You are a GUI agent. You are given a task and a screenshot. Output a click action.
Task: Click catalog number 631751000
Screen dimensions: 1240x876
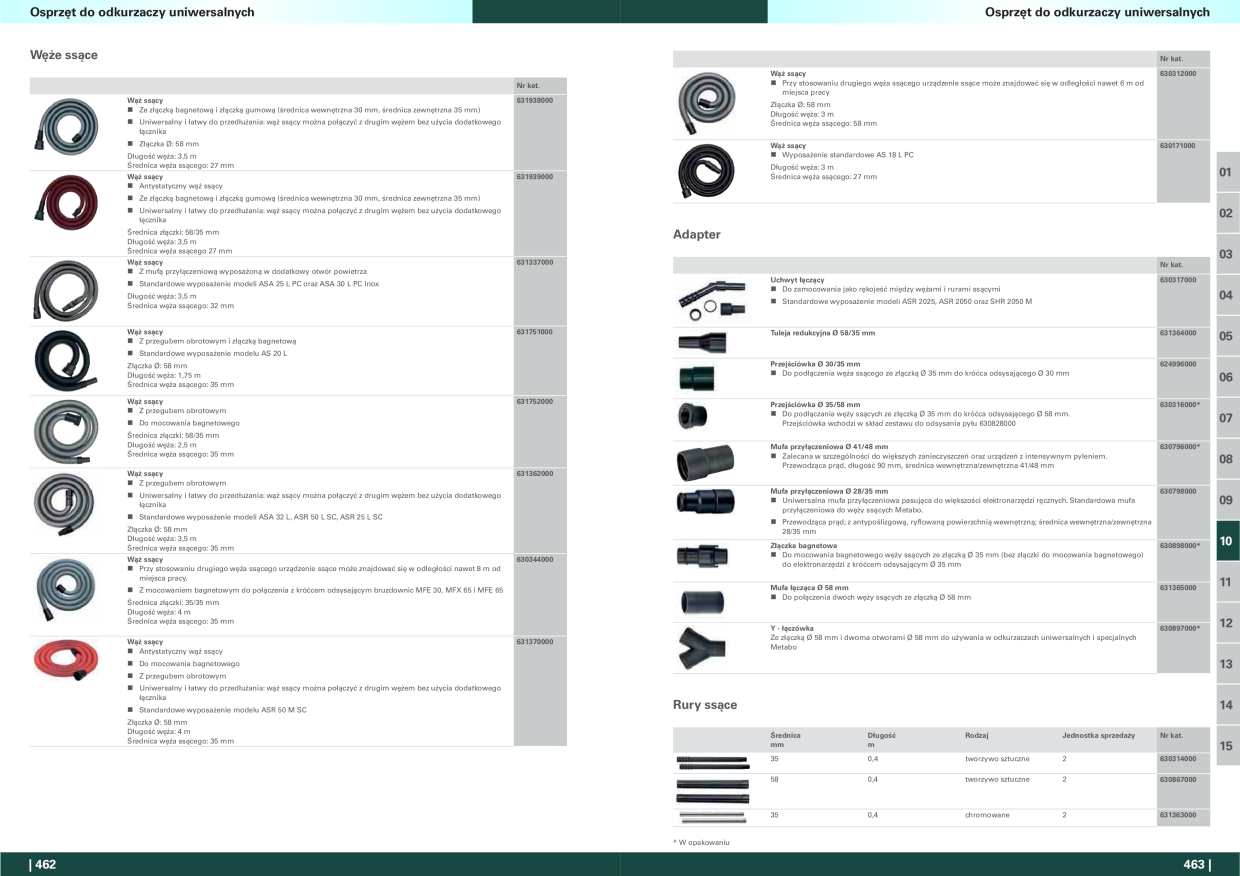pyautogui.click(x=535, y=331)
